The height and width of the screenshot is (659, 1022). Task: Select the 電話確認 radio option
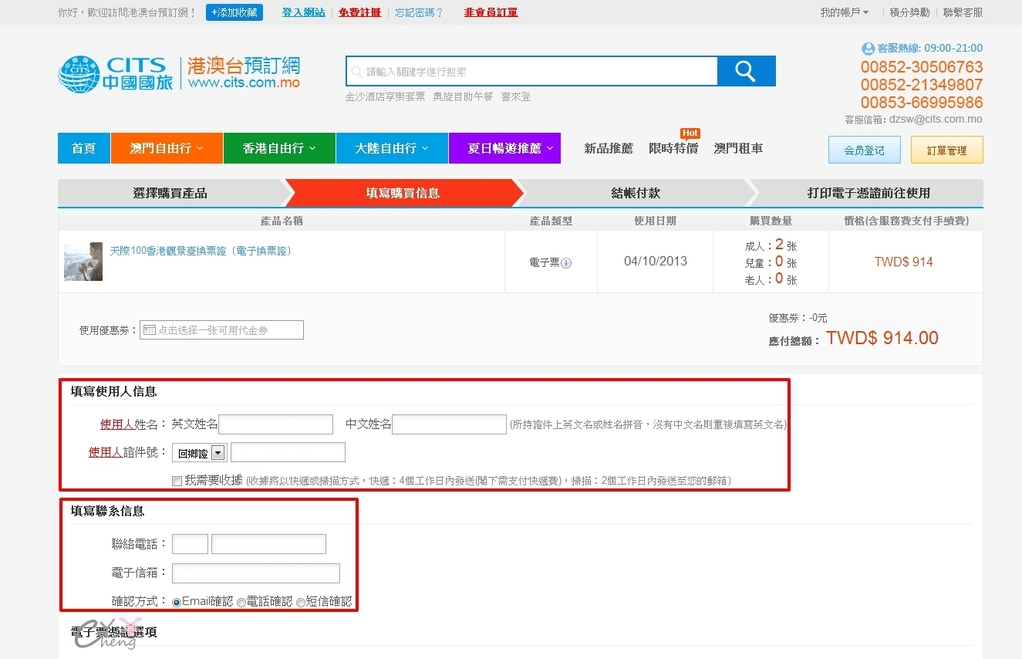pos(241,602)
